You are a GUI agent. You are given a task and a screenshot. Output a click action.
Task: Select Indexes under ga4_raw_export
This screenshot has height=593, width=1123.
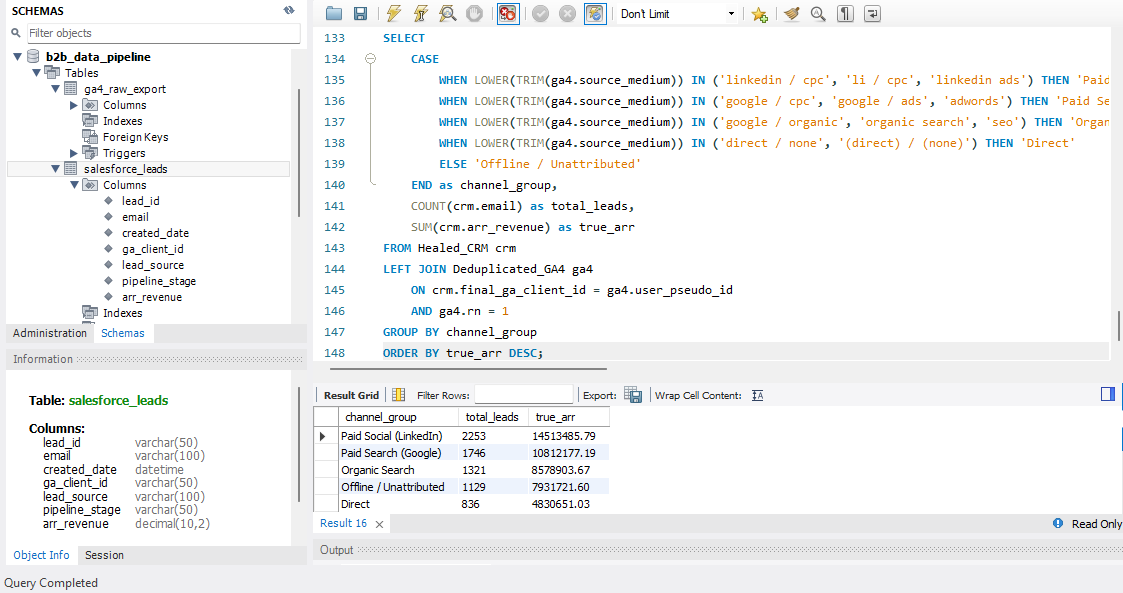click(122, 121)
